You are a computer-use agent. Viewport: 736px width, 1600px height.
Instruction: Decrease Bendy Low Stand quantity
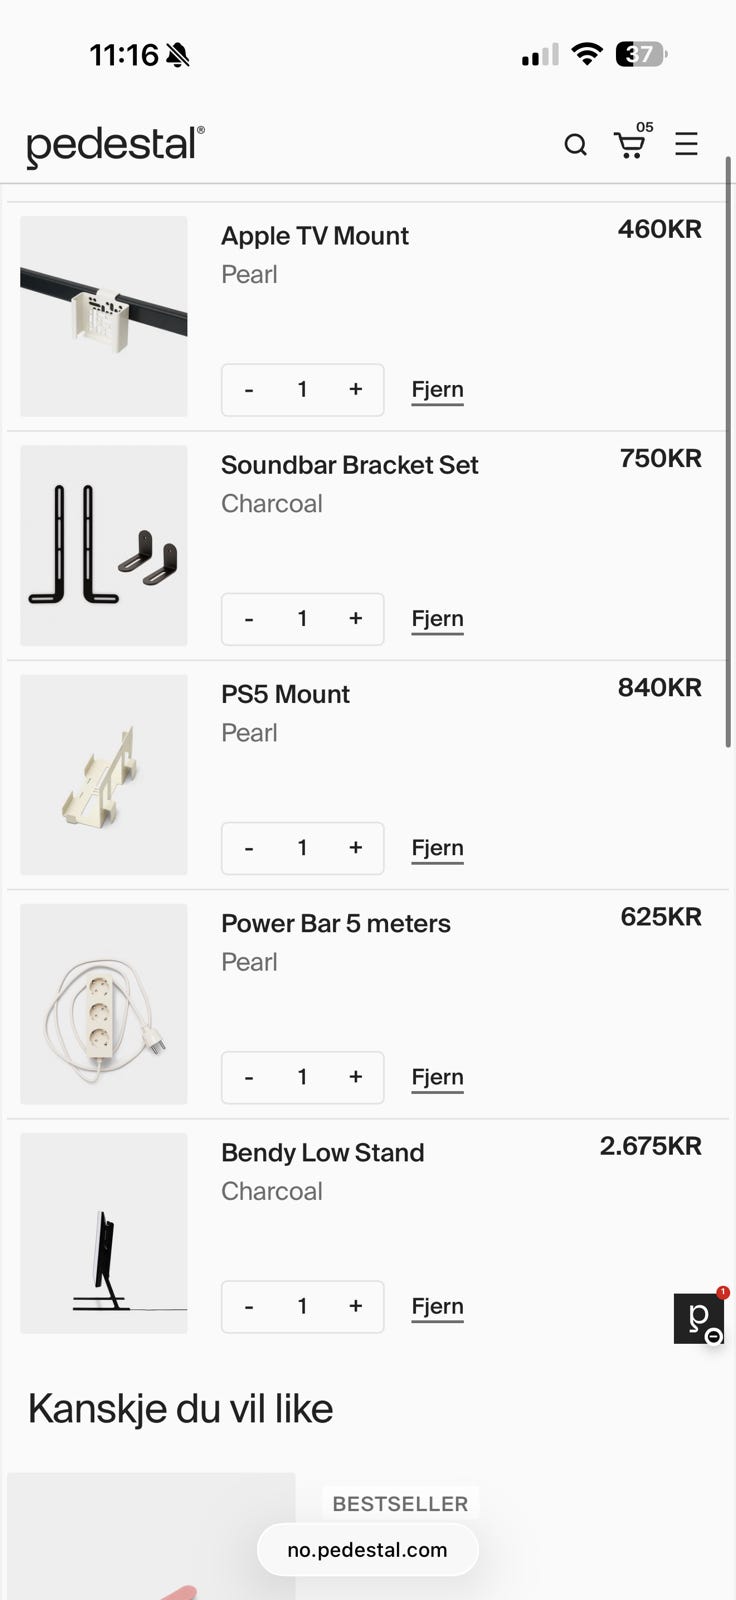249,1306
